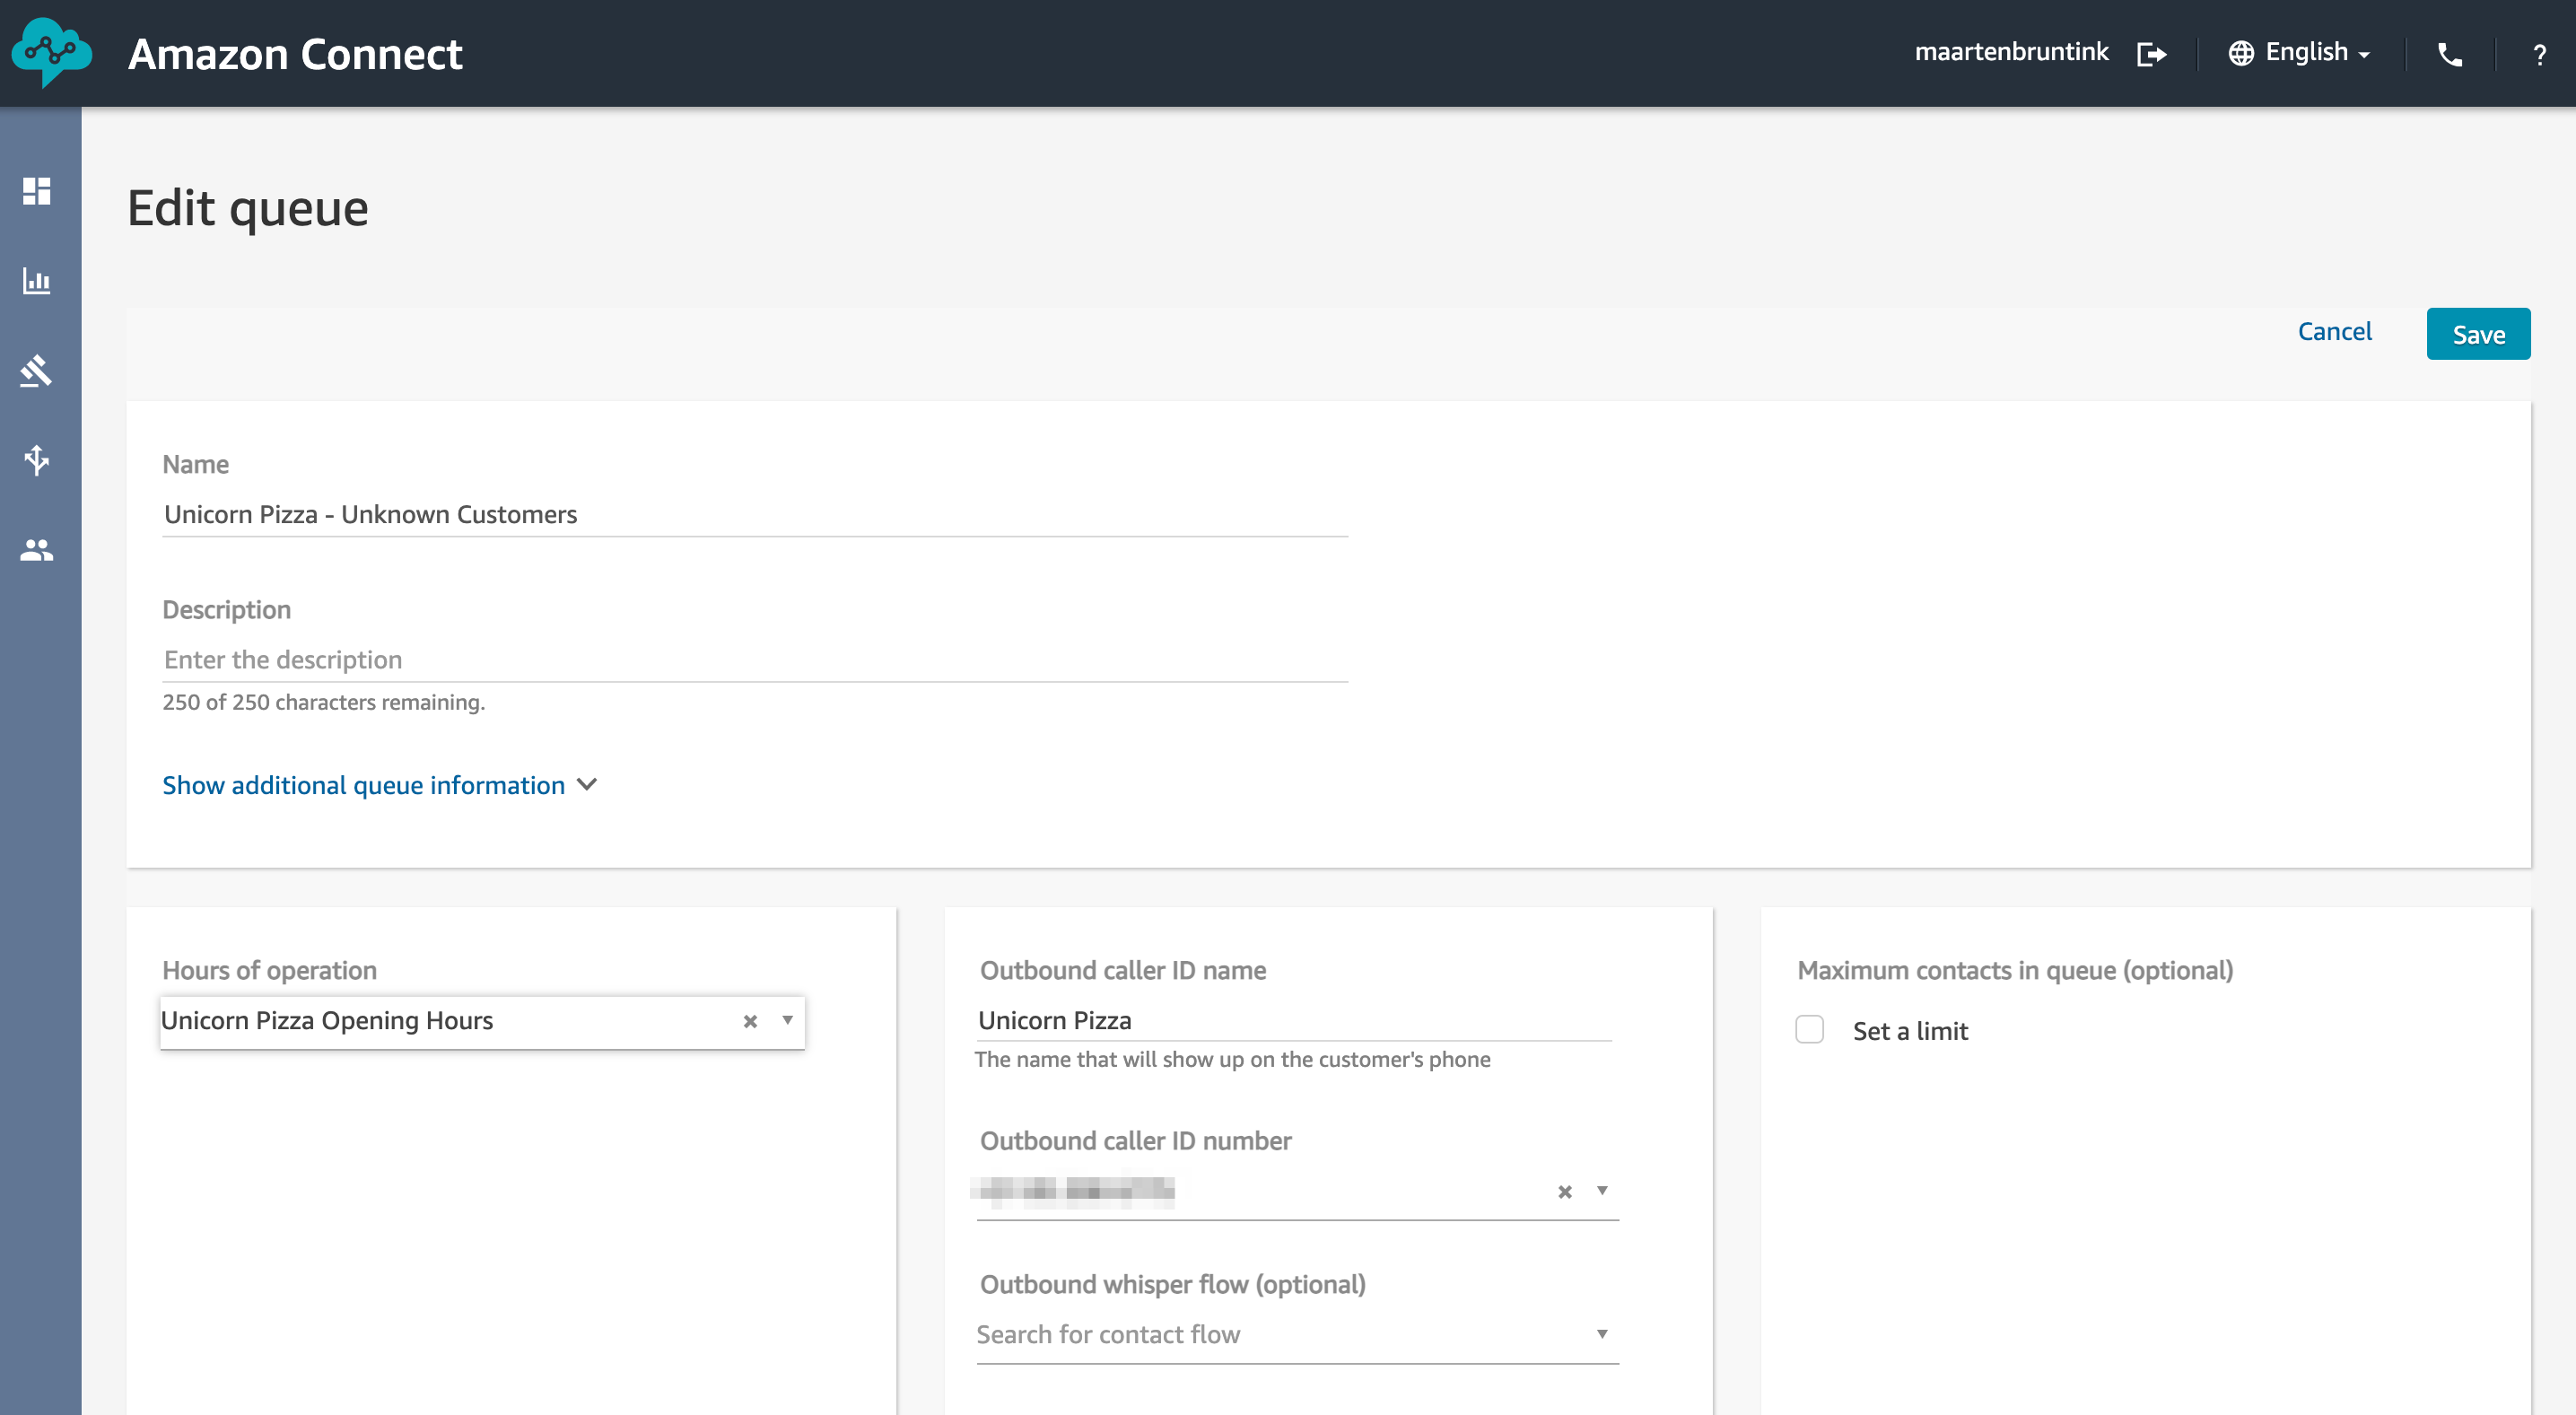Click the Description input field
The image size is (2576, 1415).
coord(755,660)
